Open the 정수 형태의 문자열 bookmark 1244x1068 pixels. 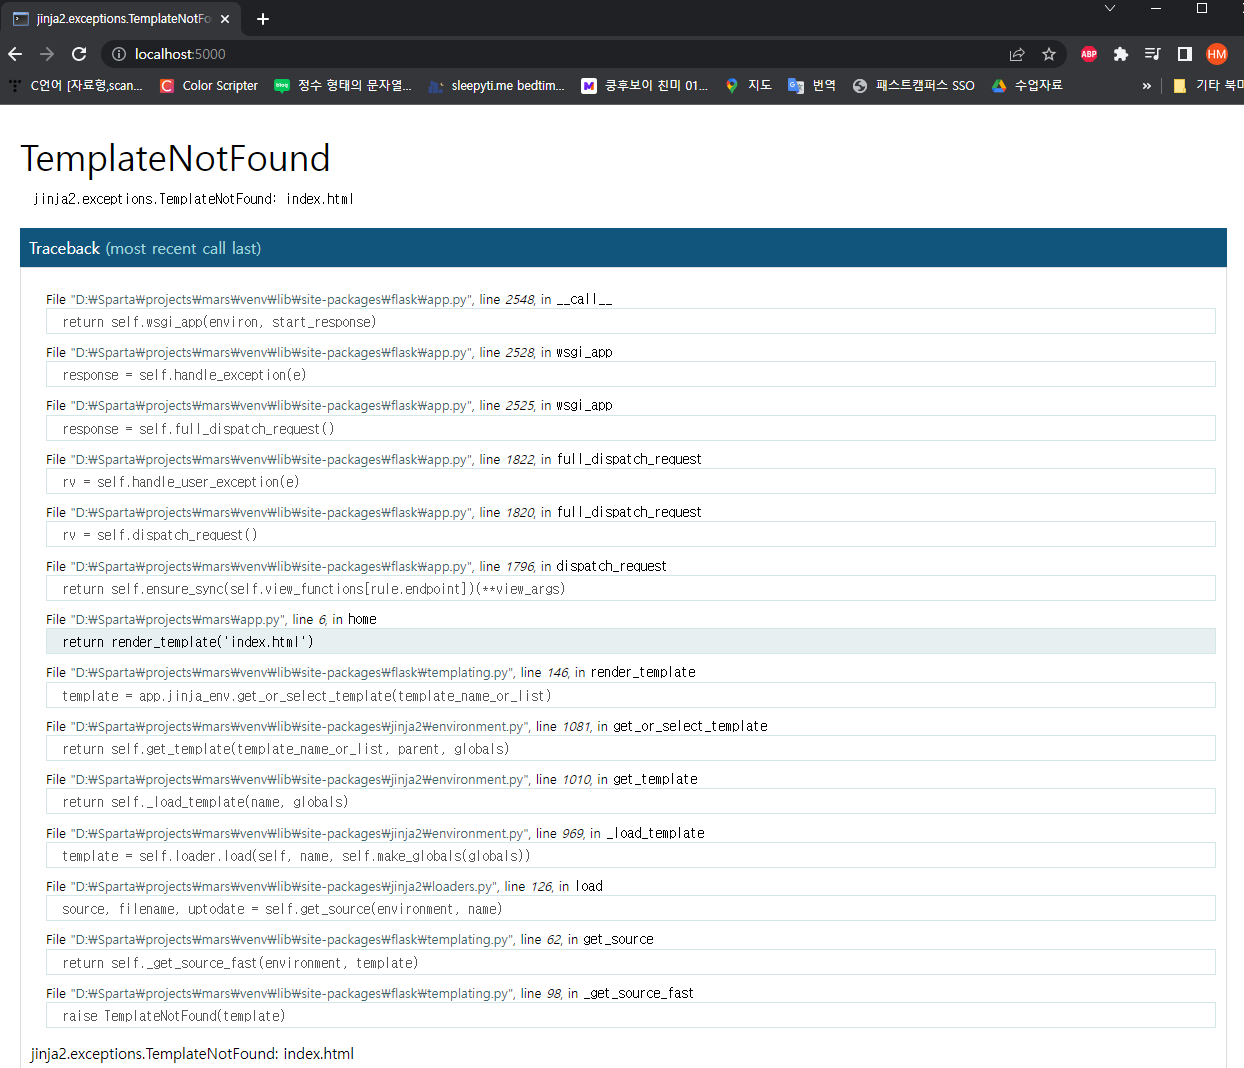(x=343, y=86)
